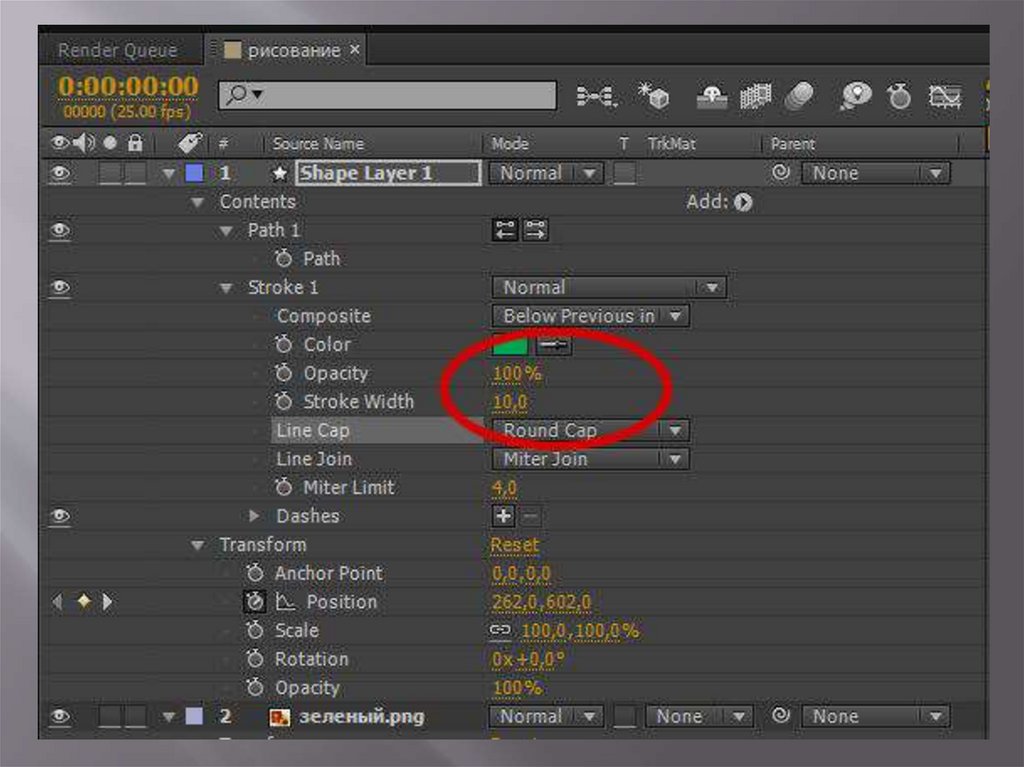1024x767 pixels.
Task: Hide the зеленый.png layer eye icon
Action: (x=60, y=716)
